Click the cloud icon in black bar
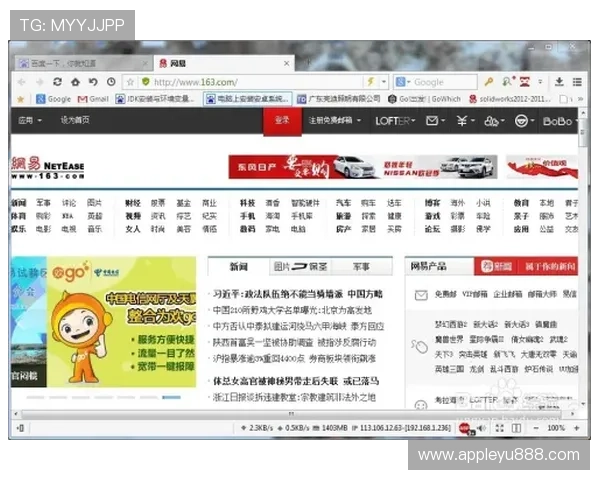The image size is (600, 480). click(x=491, y=121)
